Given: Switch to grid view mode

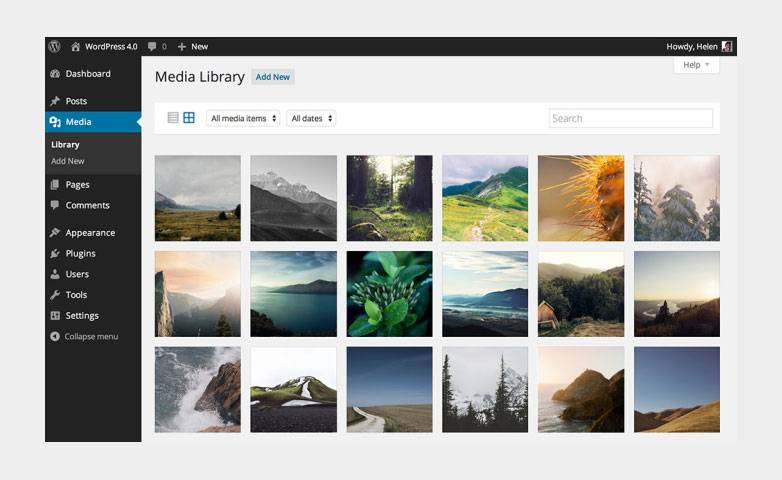Looking at the screenshot, I should pos(189,118).
